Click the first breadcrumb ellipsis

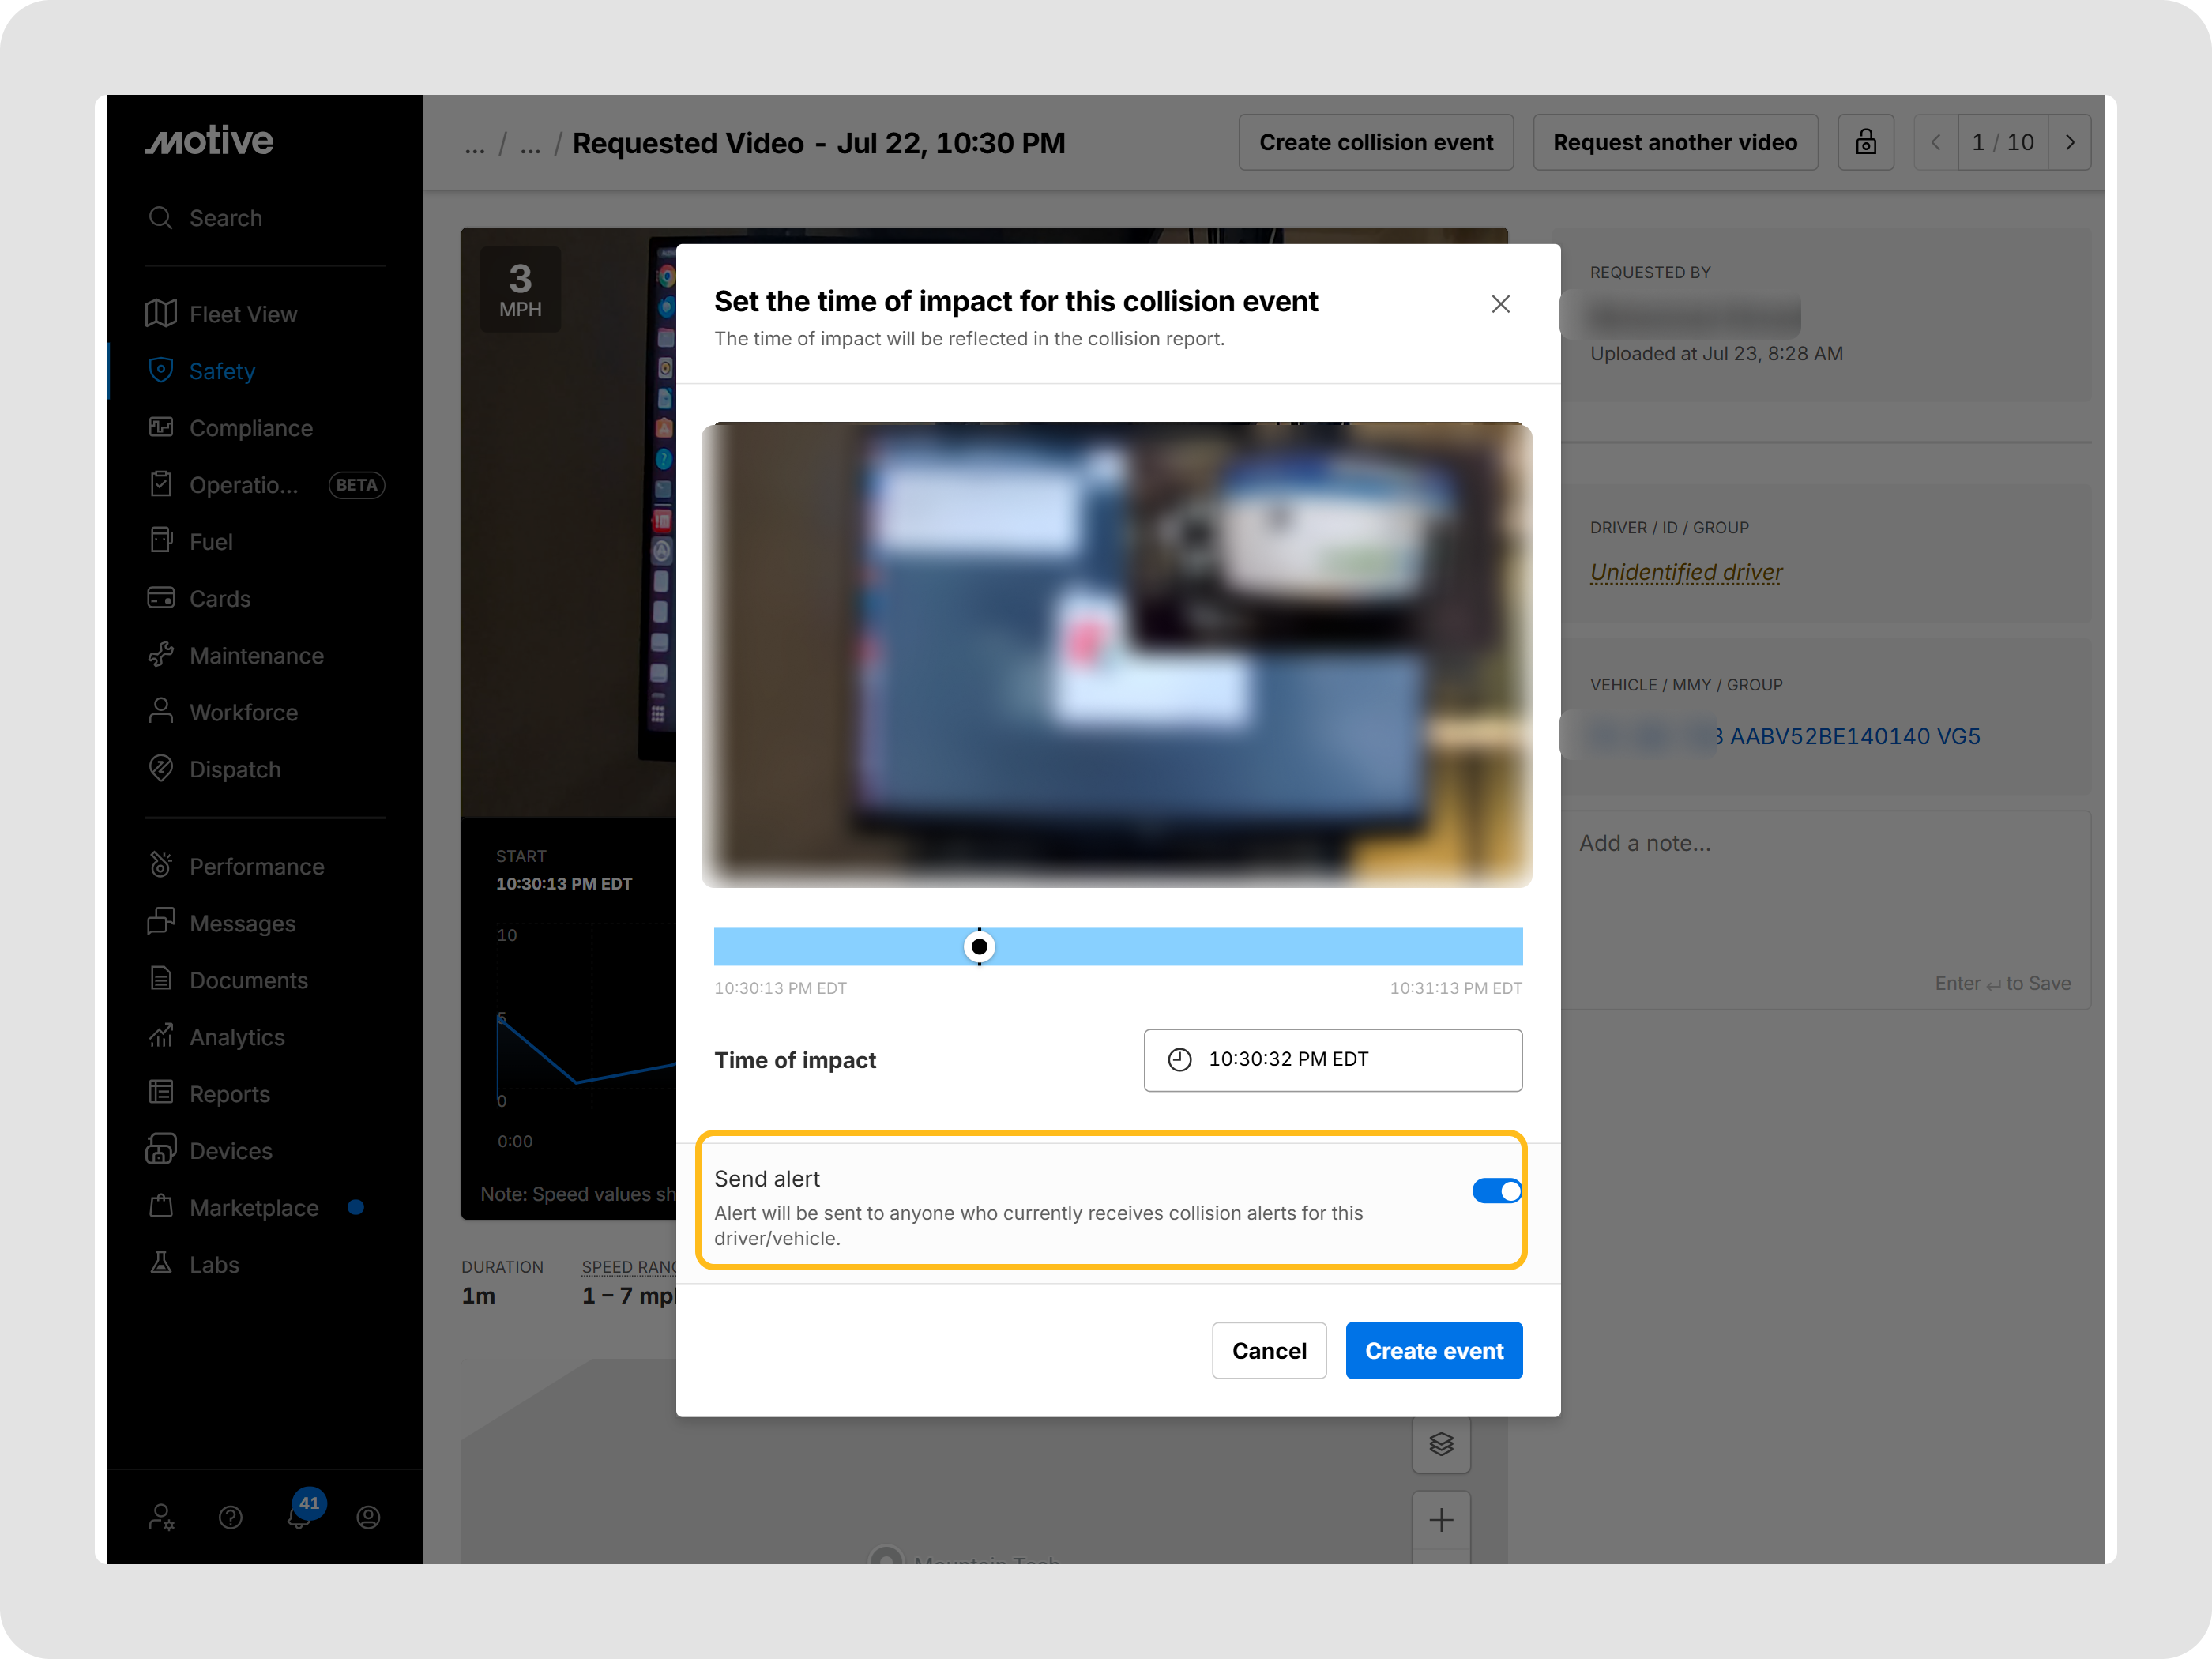[475, 145]
